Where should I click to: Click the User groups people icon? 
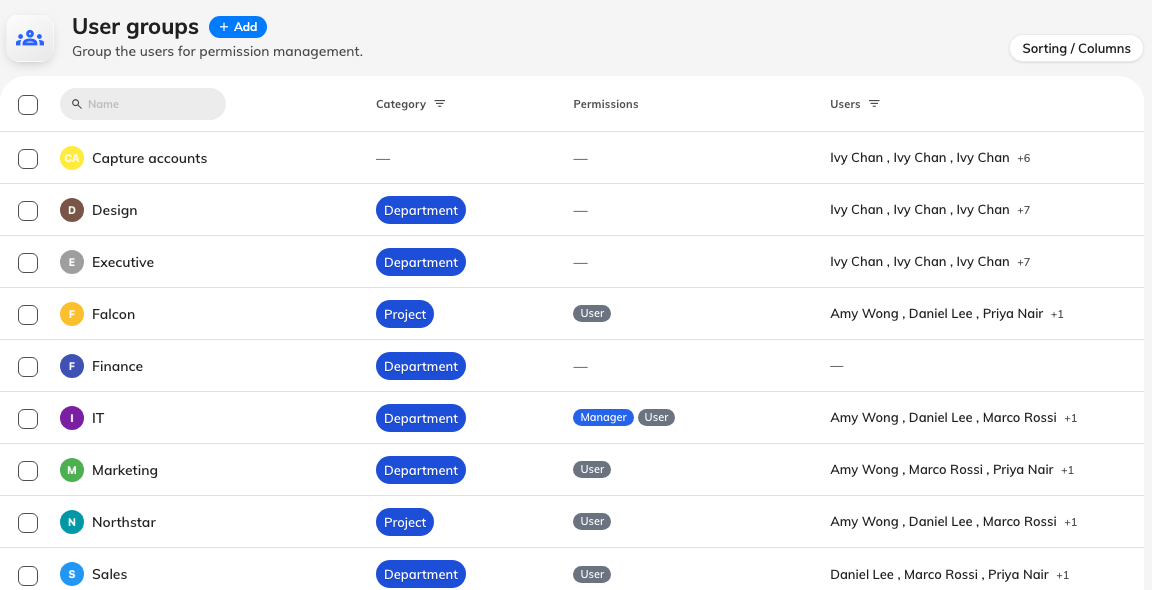[x=30, y=38]
